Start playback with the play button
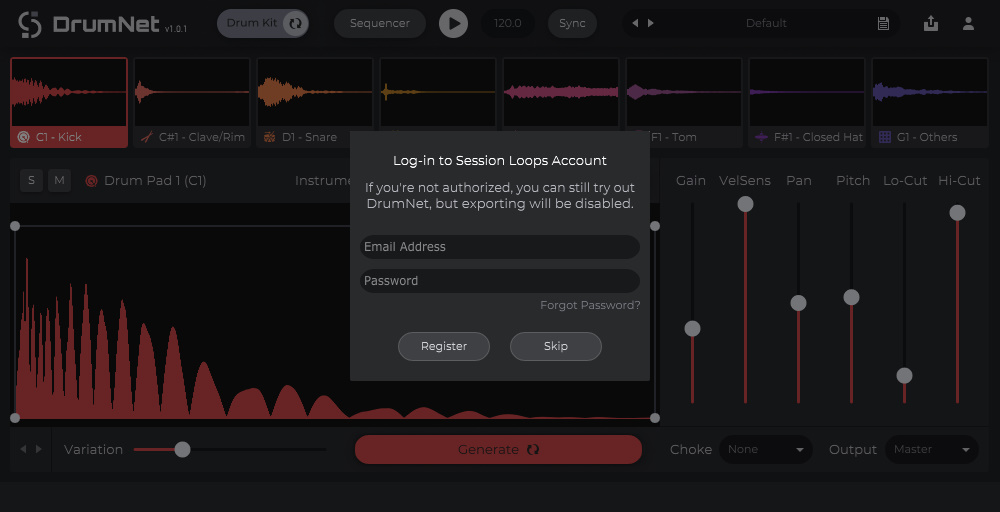 (453, 24)
